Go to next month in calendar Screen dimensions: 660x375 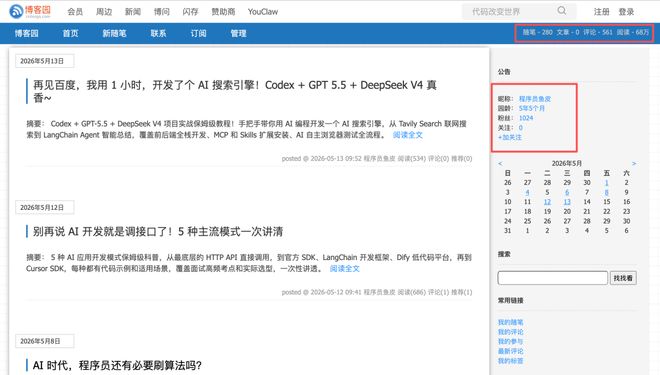[x=634, y=163]
